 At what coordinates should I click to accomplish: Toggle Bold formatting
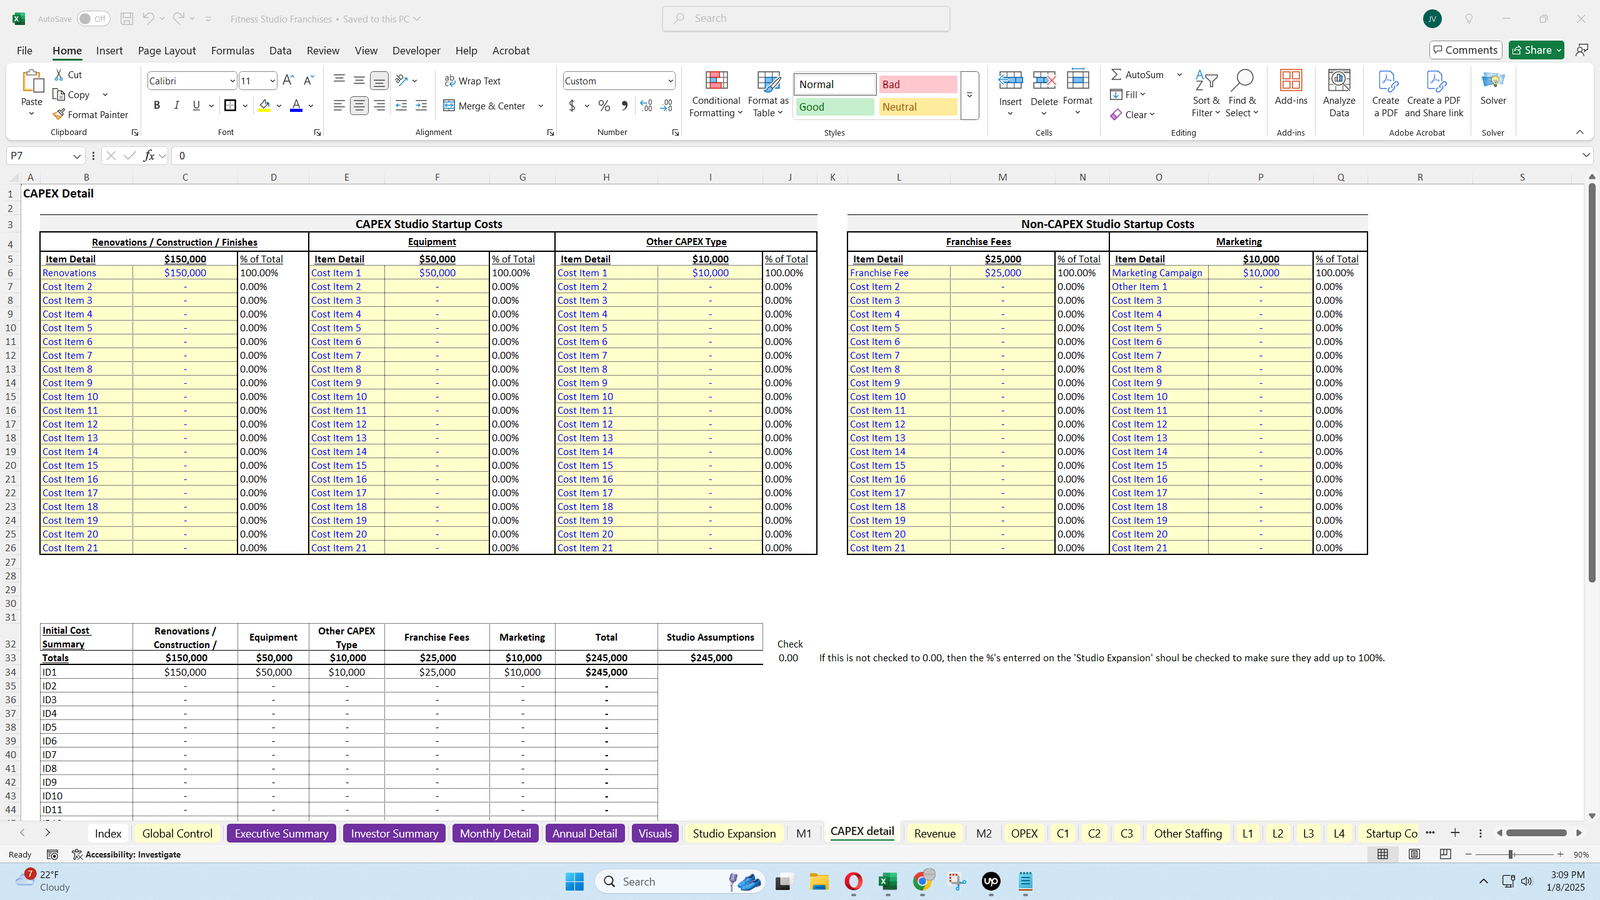click(x=157, y=106)
